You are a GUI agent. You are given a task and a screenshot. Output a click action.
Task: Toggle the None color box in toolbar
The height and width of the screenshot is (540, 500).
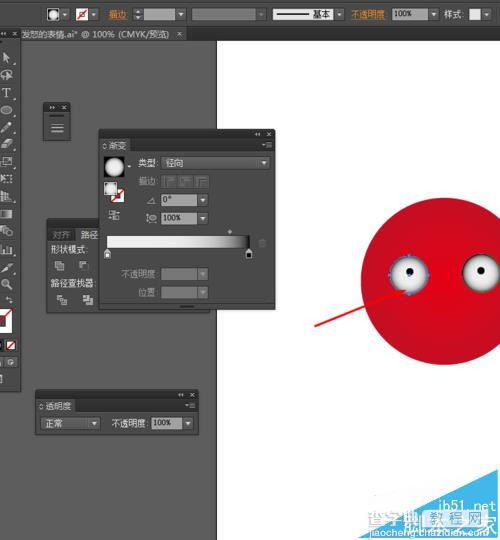pos(11,345)
